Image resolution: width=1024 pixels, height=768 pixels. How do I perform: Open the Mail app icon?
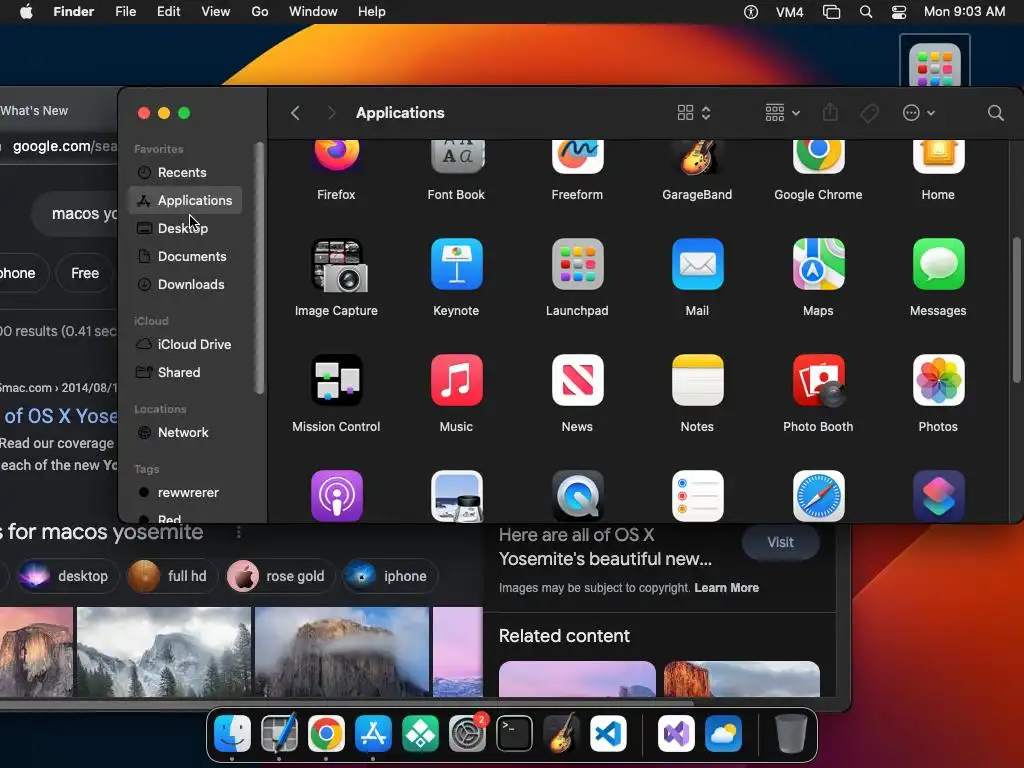697,264
